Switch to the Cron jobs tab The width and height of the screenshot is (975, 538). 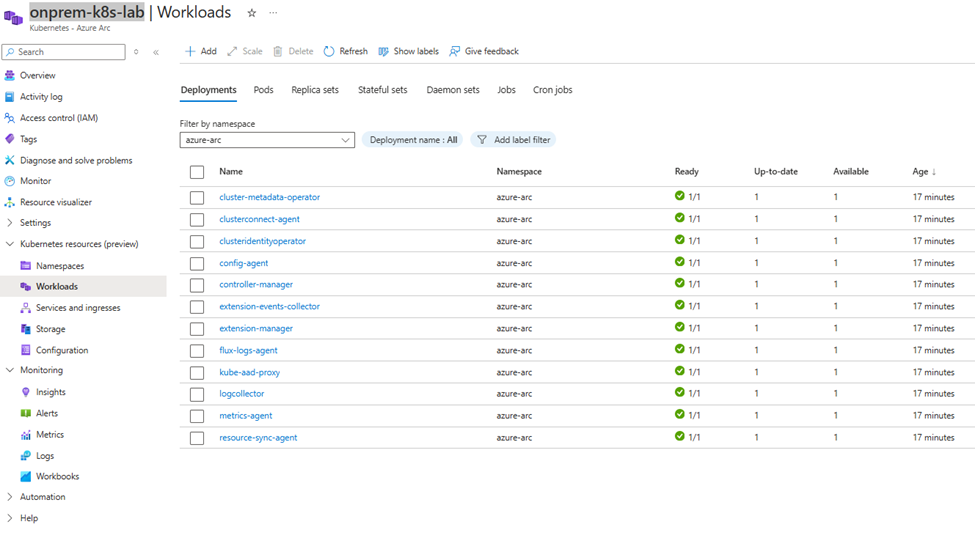pyautogui.click(x=553, y=90)
